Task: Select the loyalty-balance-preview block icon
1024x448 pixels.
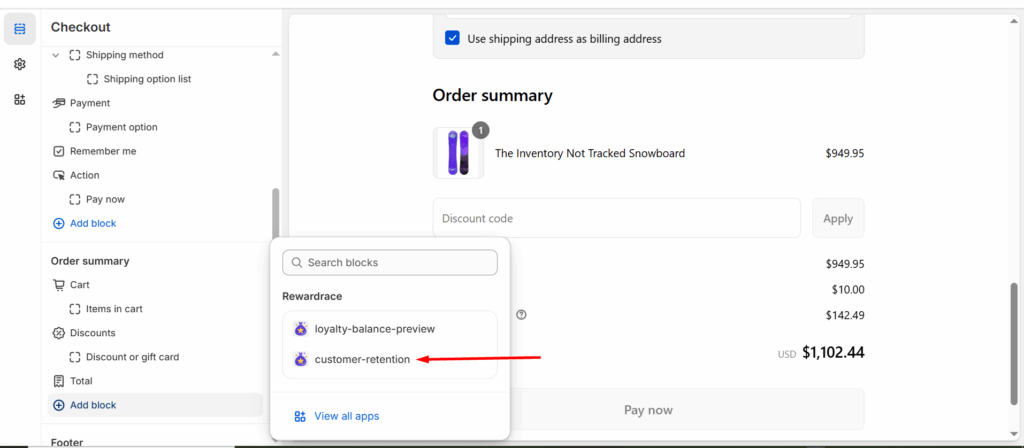Action: pos(300,329)
